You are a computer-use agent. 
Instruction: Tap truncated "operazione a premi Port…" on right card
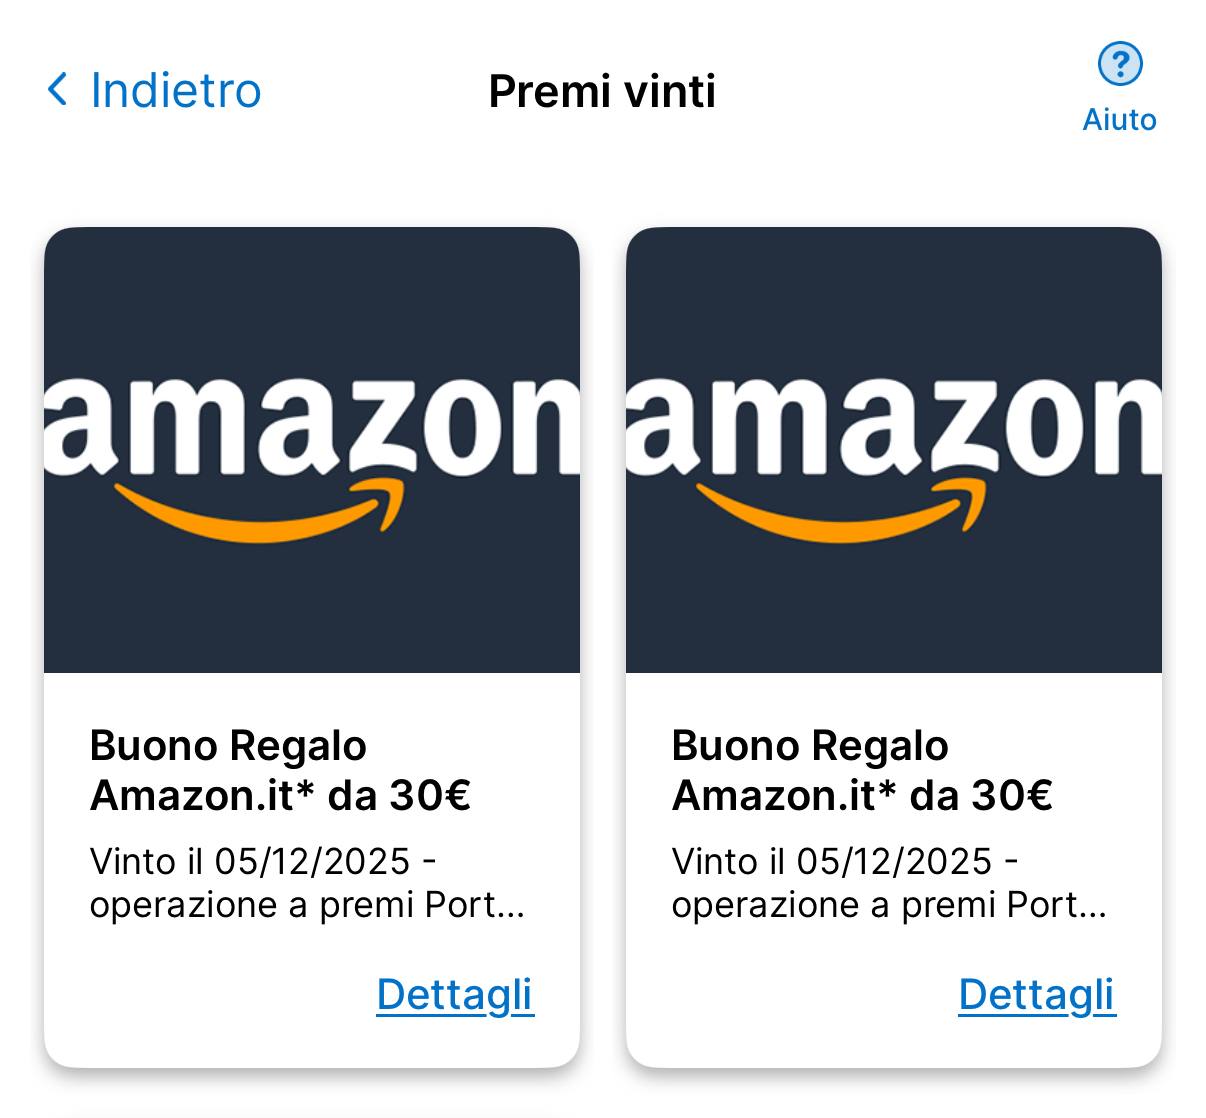click(x=888, y=905)
